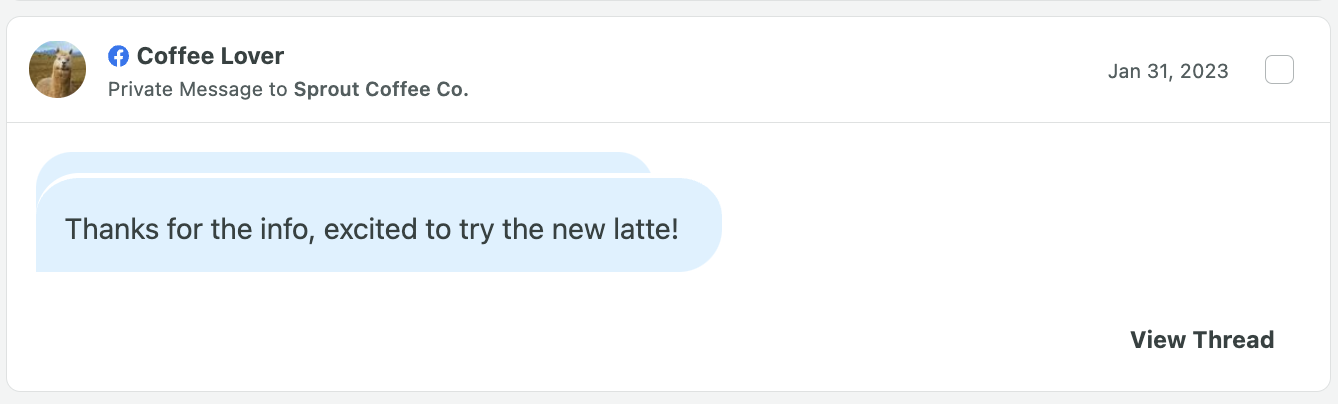Click the Coffee Lover sender name
Image resolution: width=1338 pixels, height=404 pixels.
click(x=210, y=56)
